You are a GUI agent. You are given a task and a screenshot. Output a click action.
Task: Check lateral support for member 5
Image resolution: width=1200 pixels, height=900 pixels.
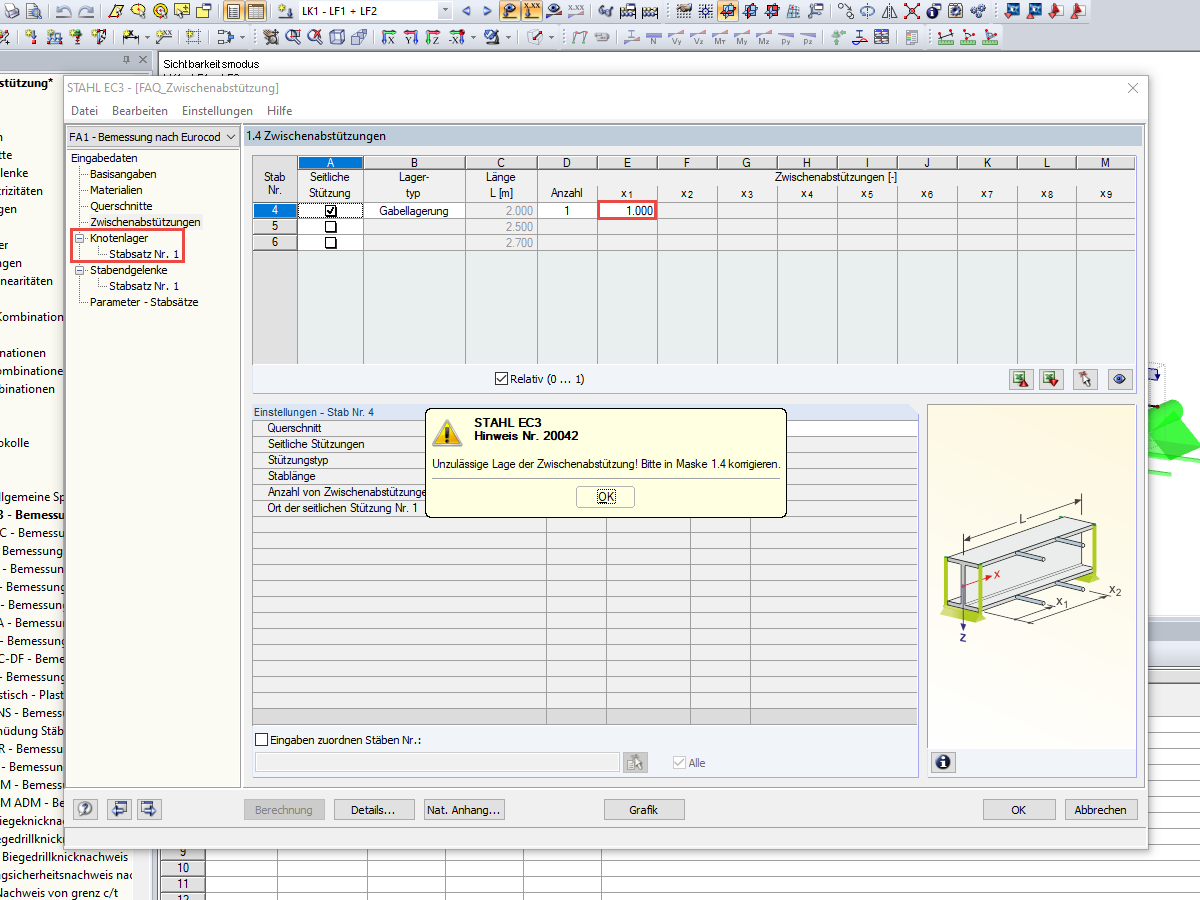(331, 227)
